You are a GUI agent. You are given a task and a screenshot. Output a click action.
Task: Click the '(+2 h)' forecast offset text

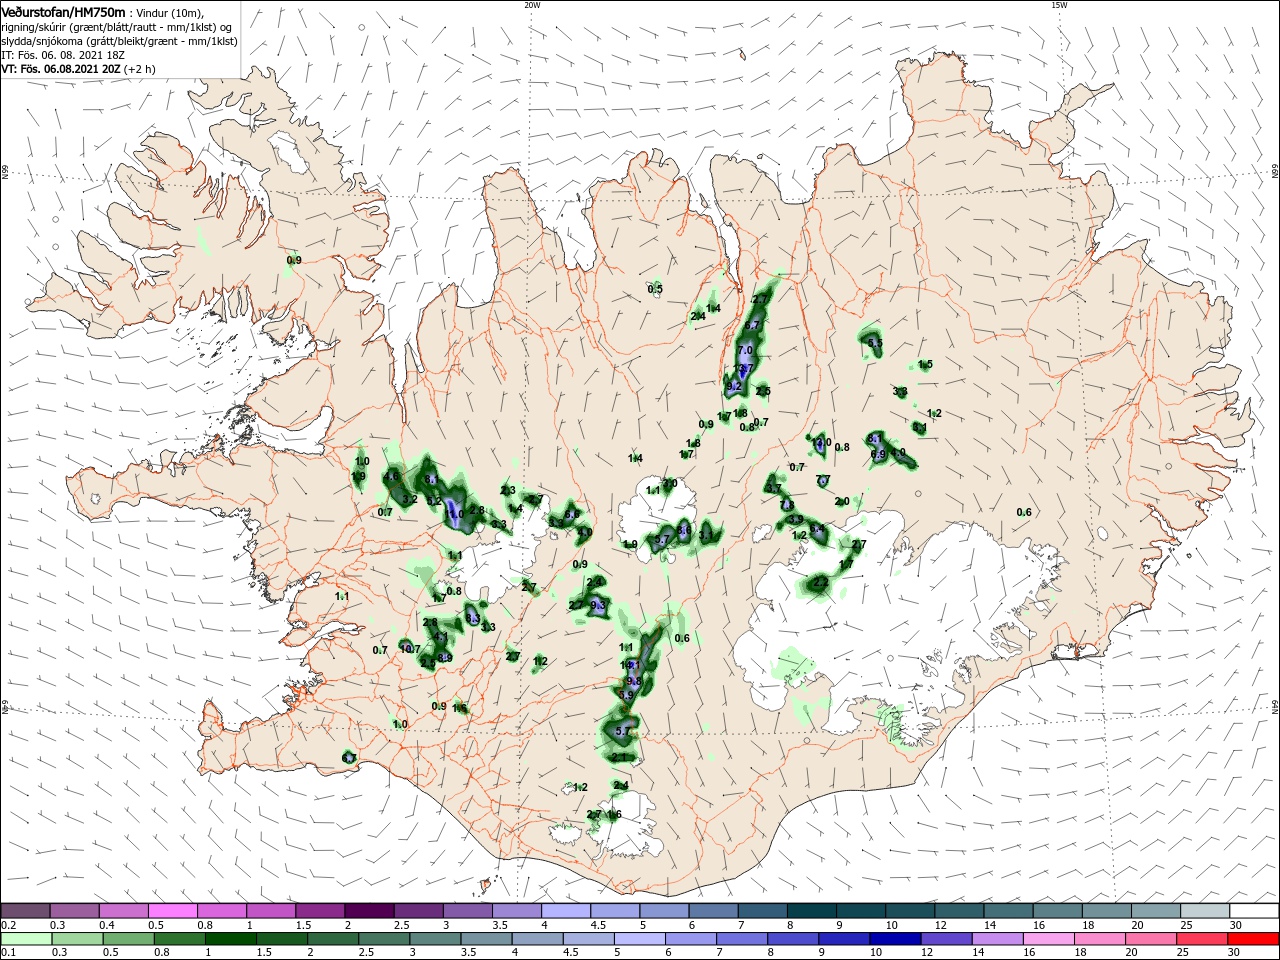[140, 69]
